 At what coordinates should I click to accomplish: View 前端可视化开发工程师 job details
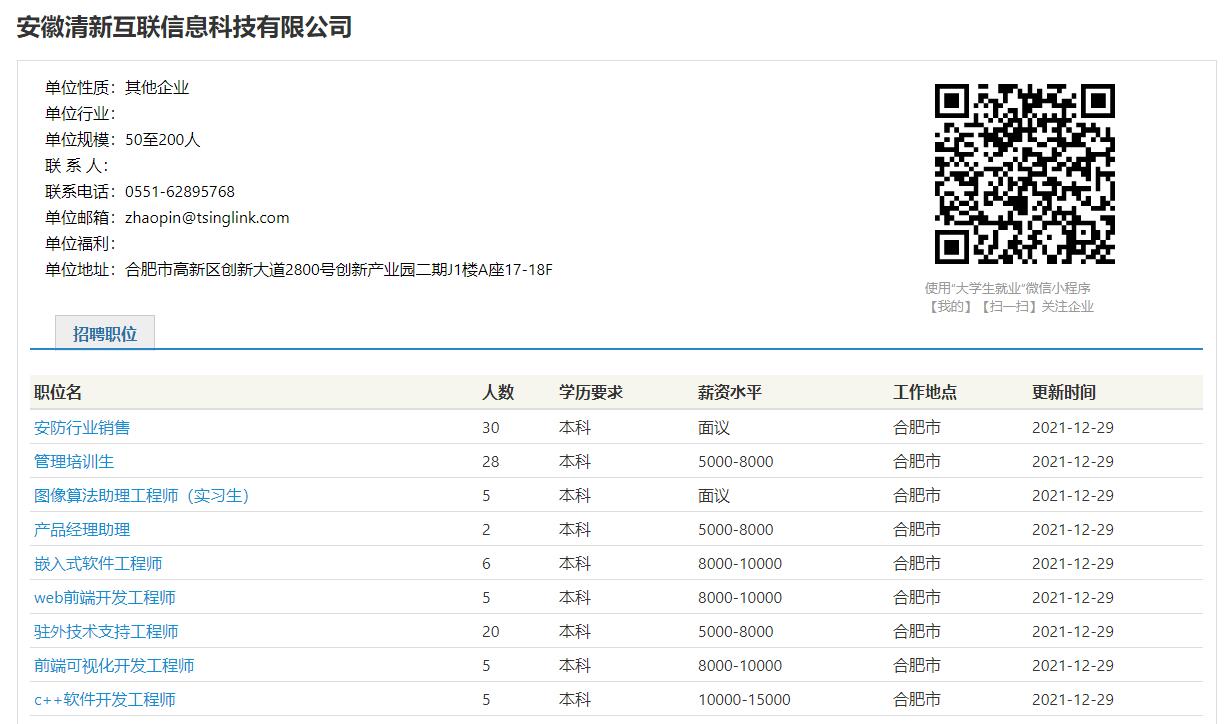[x=114, y=666]
